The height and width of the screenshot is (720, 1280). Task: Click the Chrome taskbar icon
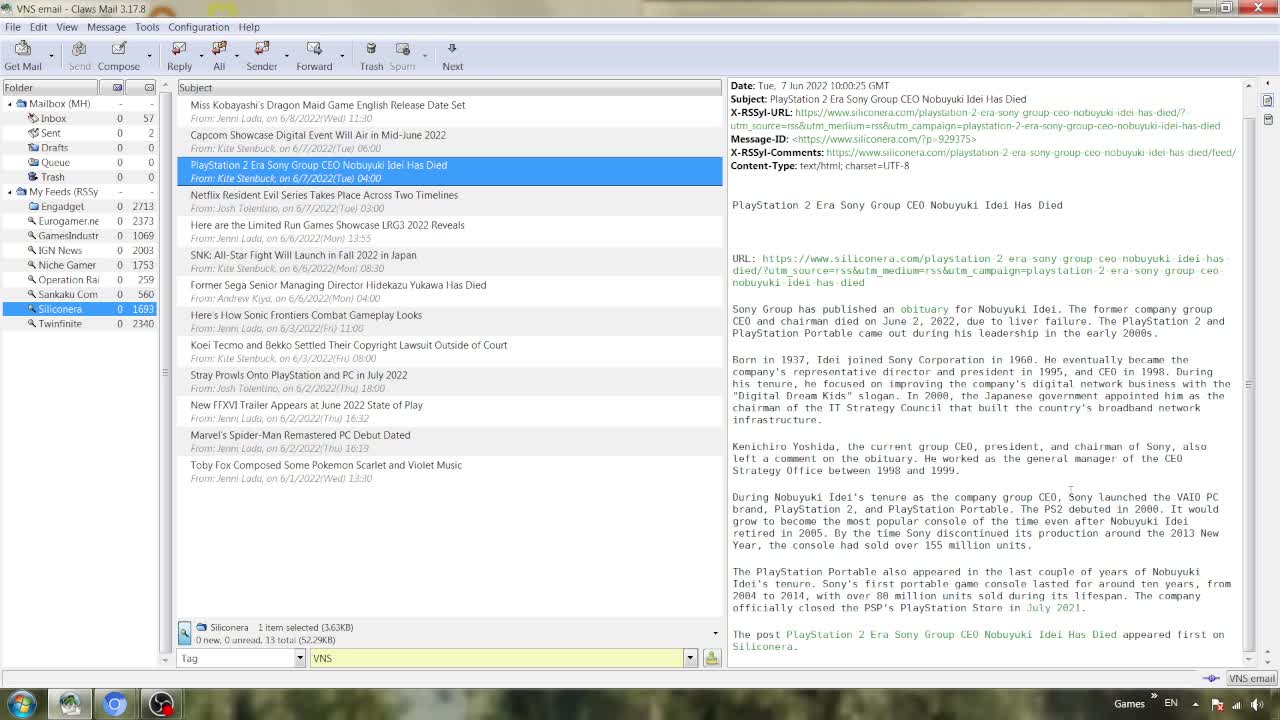coord(114,704)
